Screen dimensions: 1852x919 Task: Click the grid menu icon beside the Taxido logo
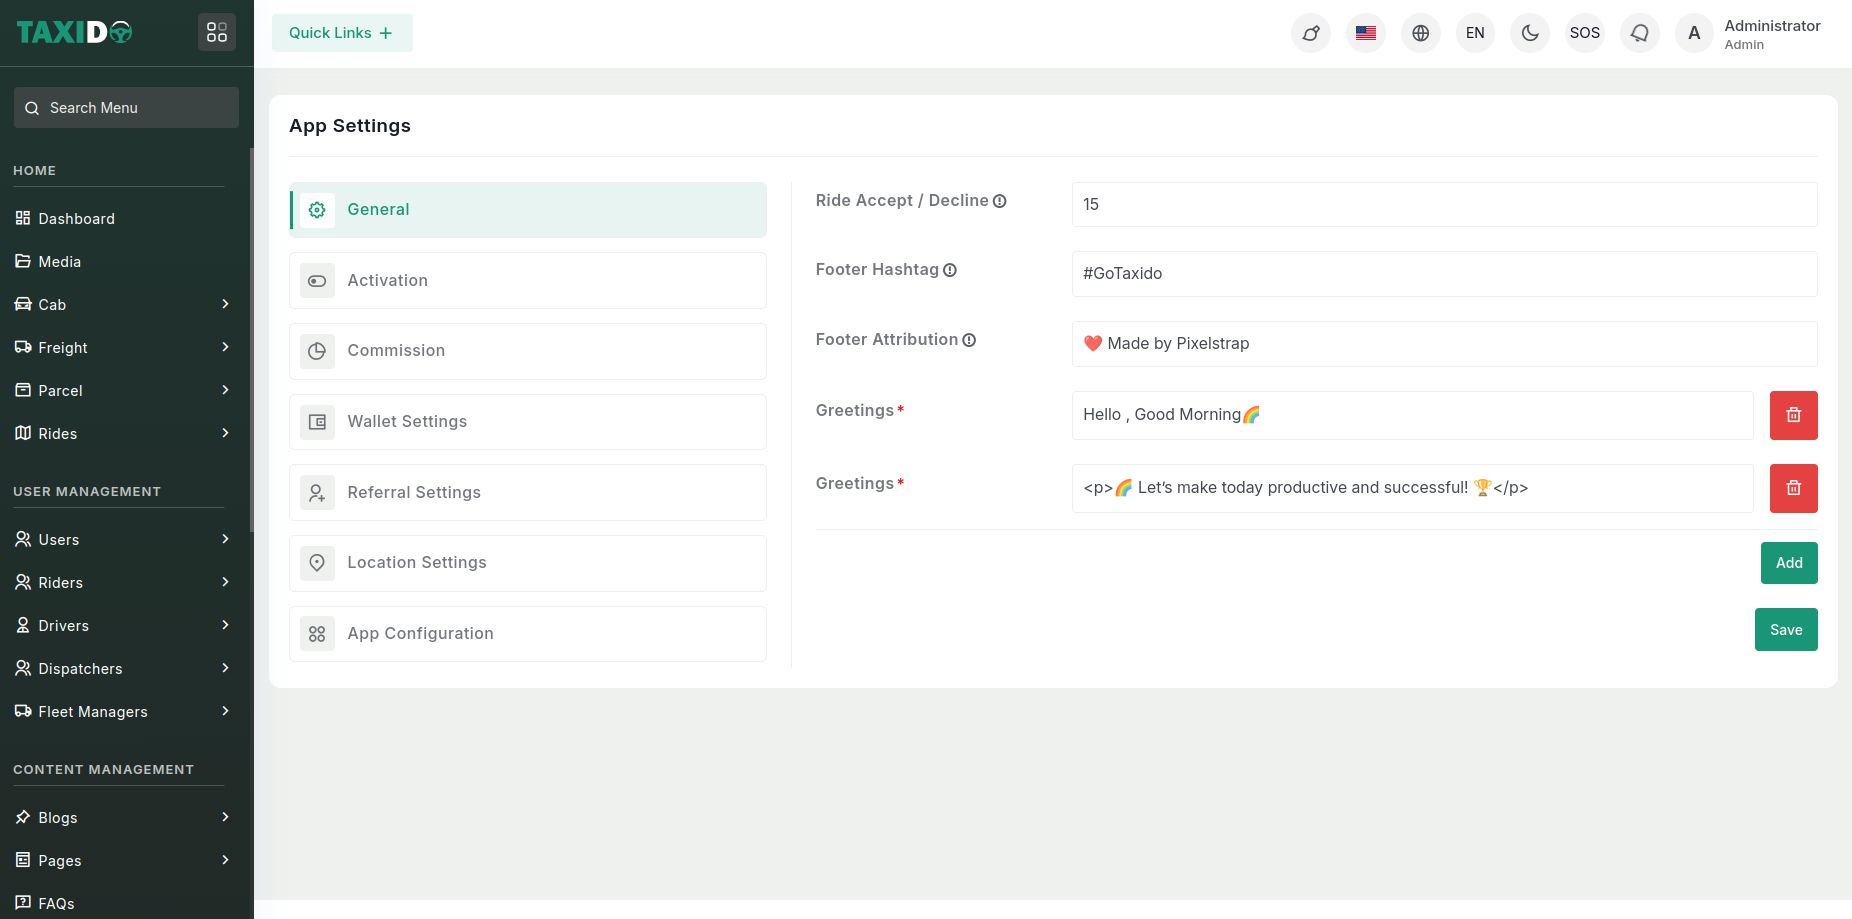(x=217, y=33)
